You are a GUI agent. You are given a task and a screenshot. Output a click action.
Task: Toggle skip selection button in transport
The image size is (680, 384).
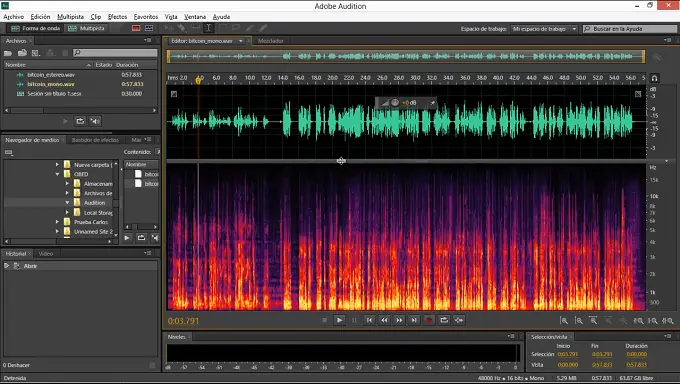[459, 320]
